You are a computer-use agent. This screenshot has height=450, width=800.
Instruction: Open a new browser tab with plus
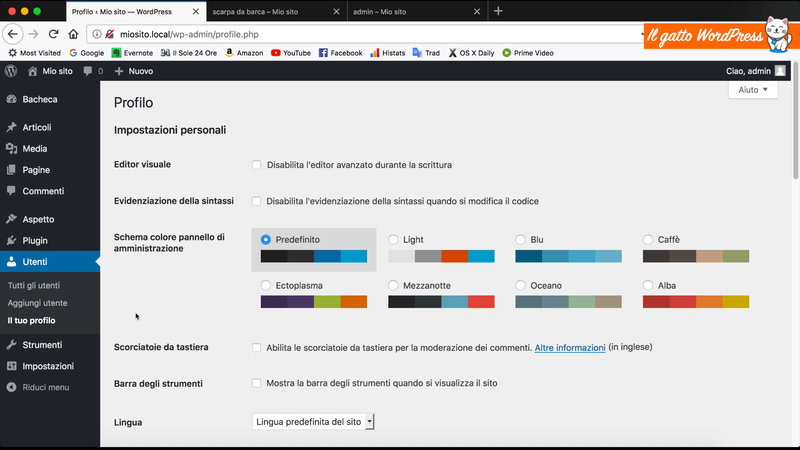coord(498,11)
